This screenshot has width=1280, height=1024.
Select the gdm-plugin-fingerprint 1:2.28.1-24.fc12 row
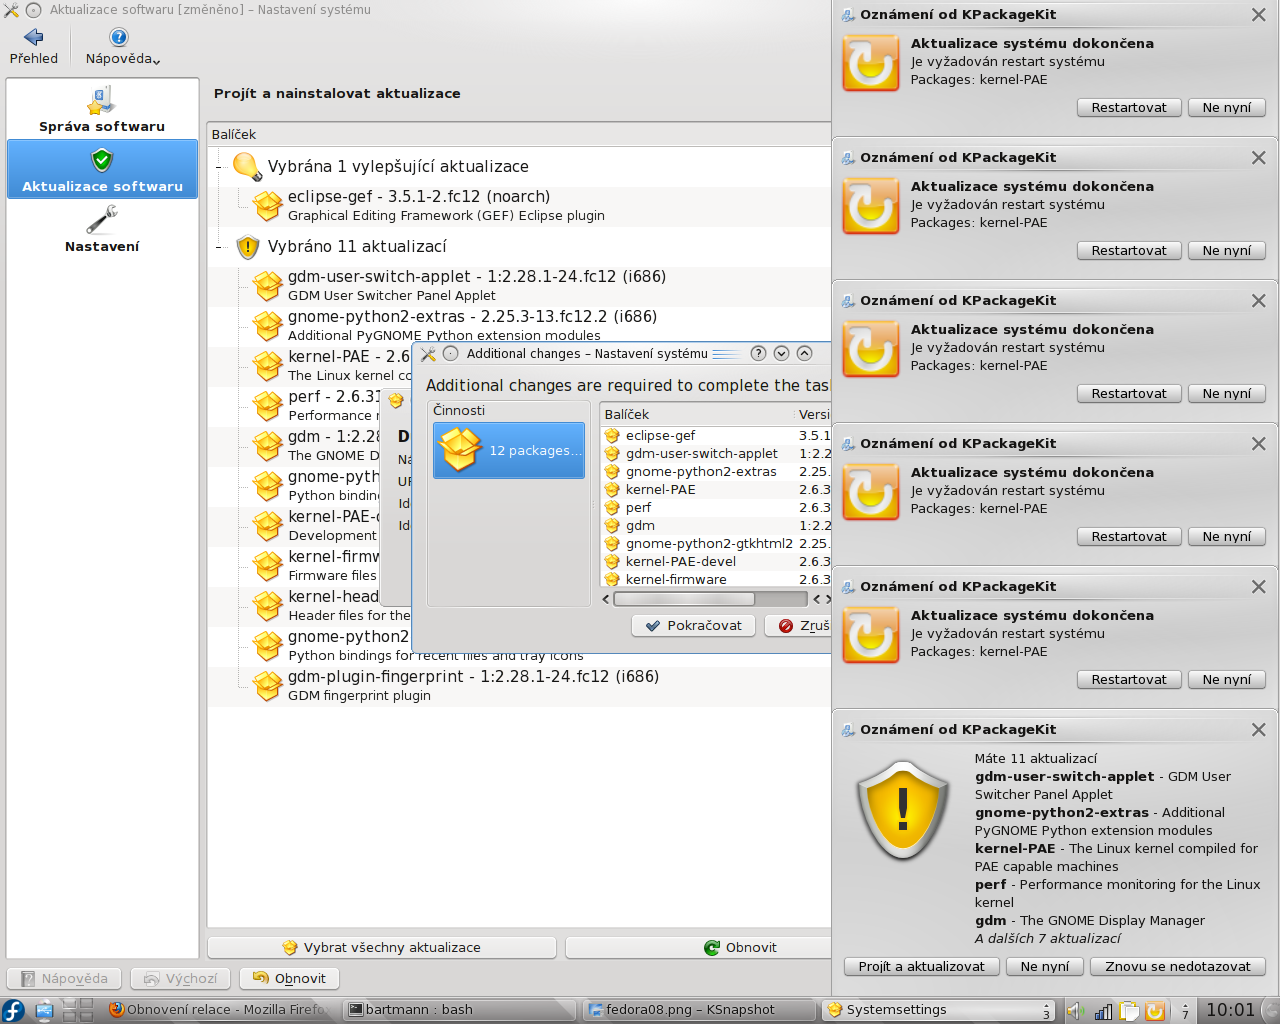[x=520, y=686]
